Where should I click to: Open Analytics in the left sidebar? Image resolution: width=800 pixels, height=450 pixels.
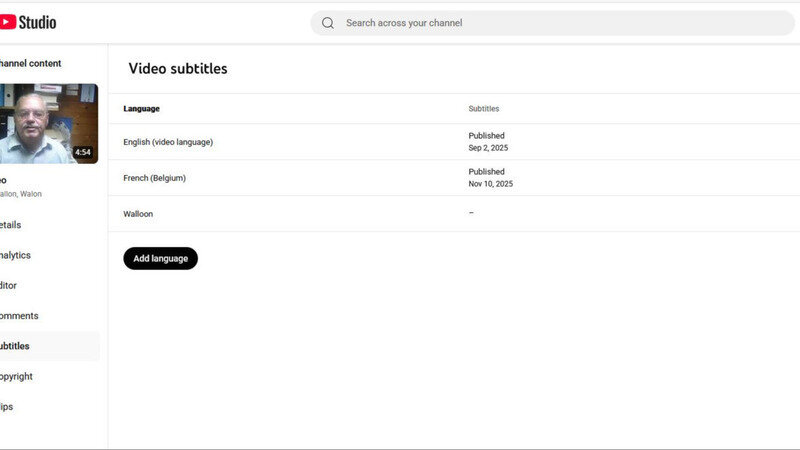pos(15,255)
